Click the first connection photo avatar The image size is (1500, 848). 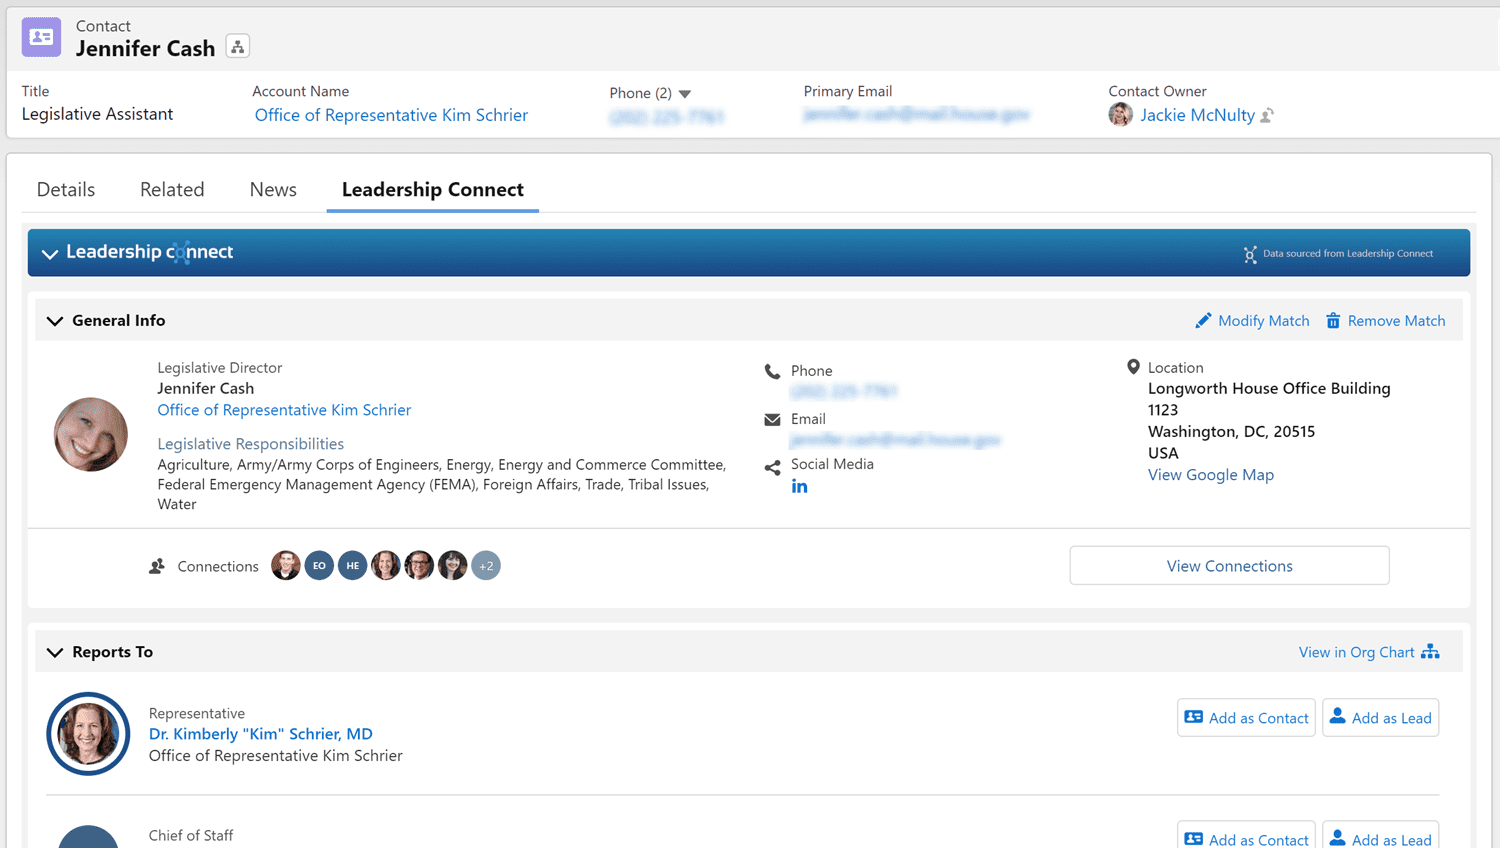(286, 566)
